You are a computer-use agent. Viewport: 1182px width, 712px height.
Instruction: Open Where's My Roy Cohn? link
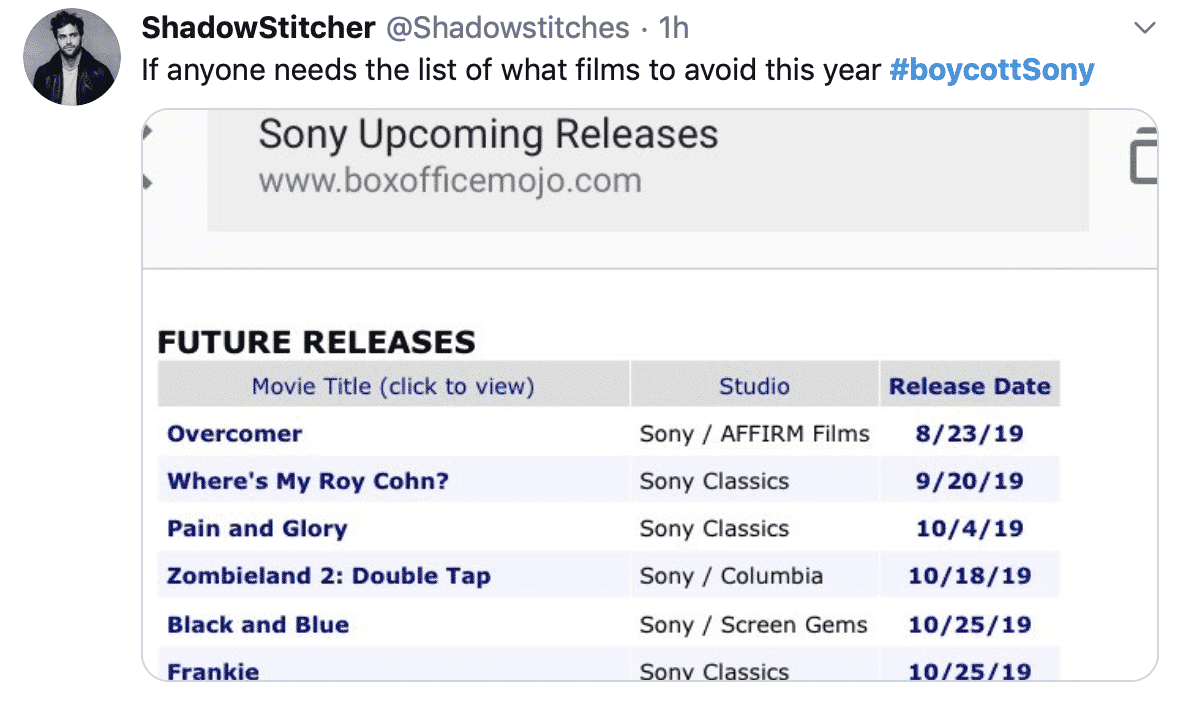pyautogui.click(x=308, y=481)
